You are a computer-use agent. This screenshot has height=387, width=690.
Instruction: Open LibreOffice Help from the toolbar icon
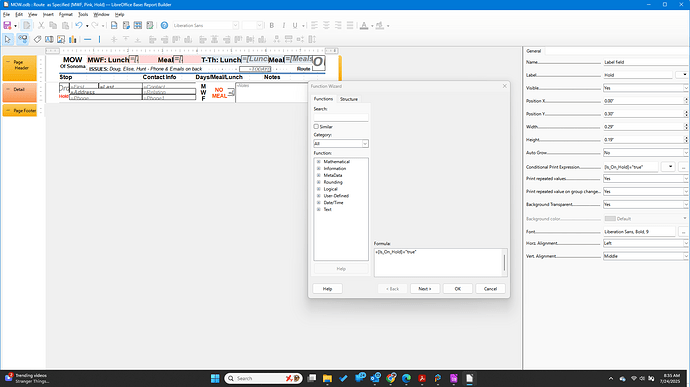point(164,26)
